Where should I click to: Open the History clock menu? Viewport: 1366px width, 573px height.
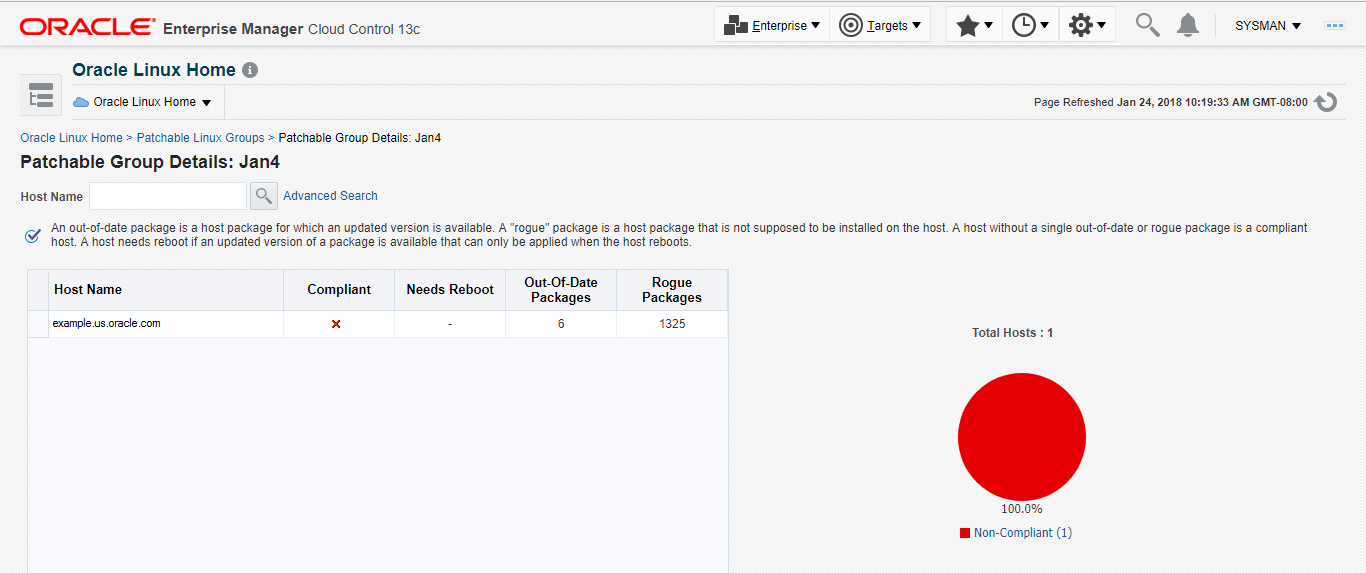[1030, 25]
